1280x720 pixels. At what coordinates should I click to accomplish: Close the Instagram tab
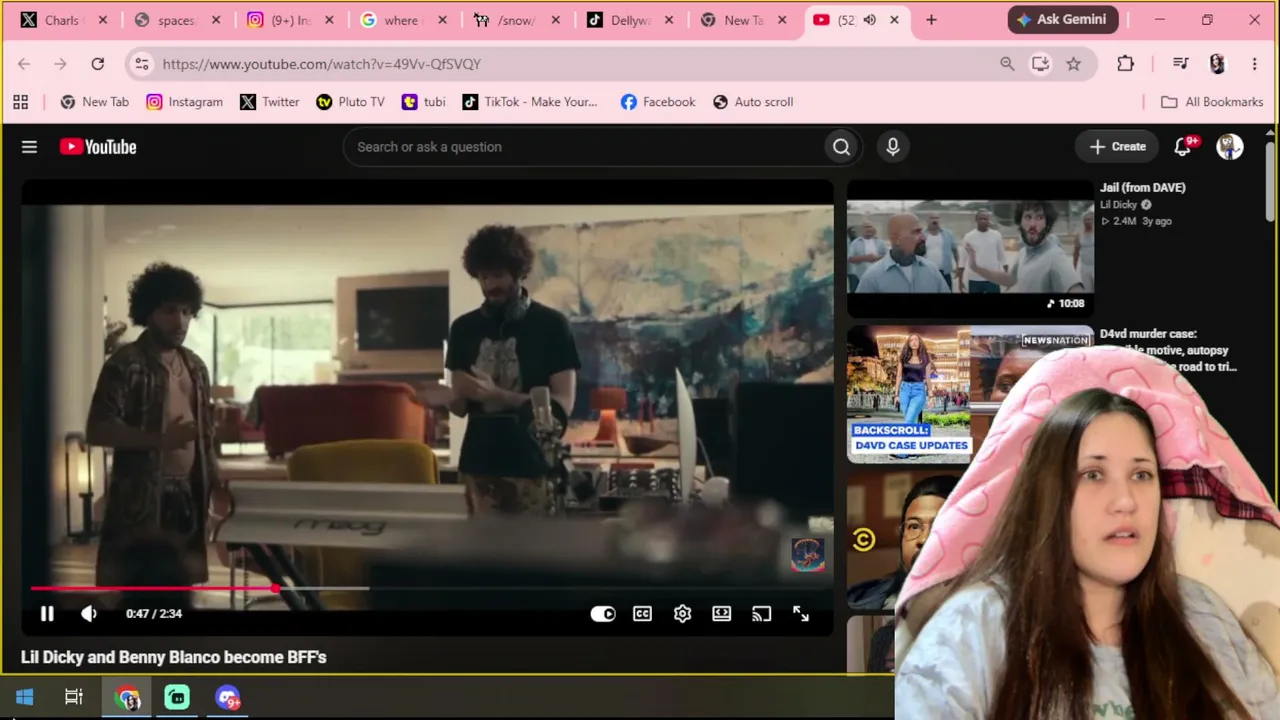(x=329, y=20)
